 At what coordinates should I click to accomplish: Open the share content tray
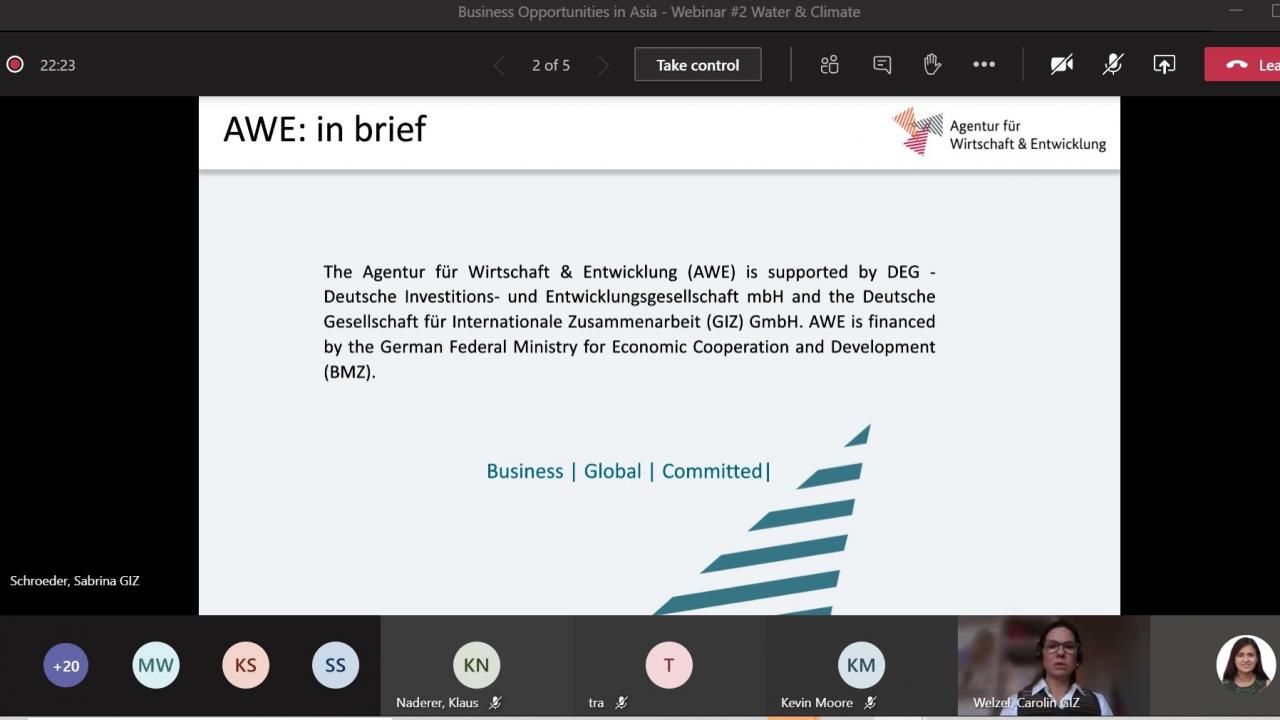click(1164, 65)
